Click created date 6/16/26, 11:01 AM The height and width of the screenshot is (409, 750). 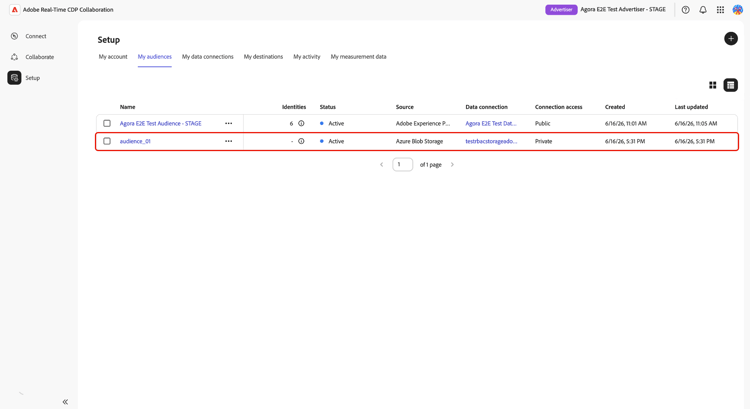coord(626,123)
